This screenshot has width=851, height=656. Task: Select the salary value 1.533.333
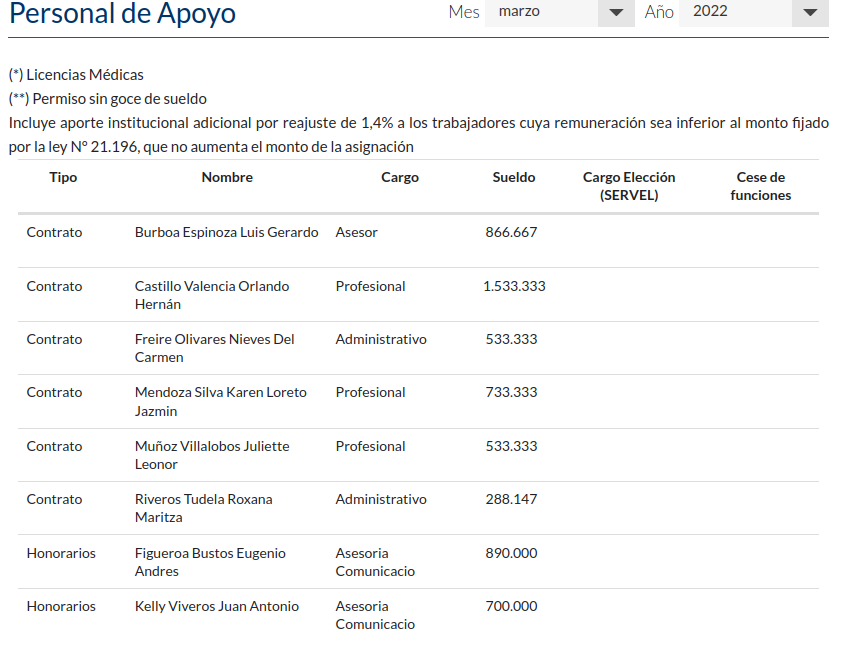pyautogui.click(x=514, y=286)
